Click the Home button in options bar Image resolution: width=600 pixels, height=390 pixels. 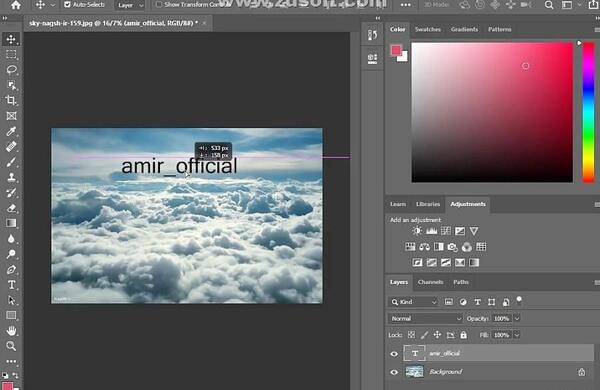(16, 5)
